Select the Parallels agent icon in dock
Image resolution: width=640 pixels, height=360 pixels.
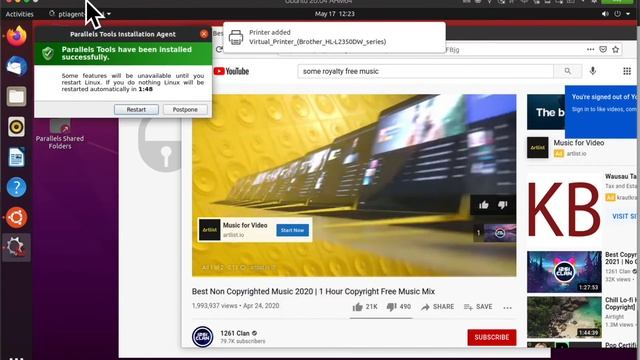(x=16, y=247)
